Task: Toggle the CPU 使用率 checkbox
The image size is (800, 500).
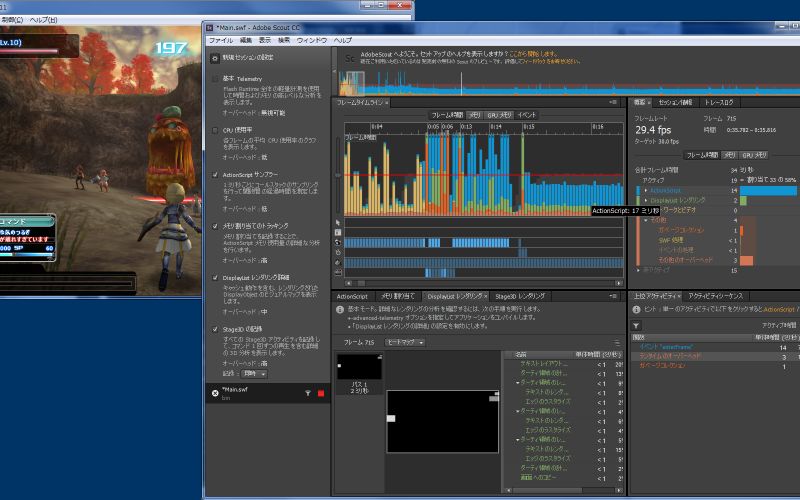Action: (x=215, y=130)
